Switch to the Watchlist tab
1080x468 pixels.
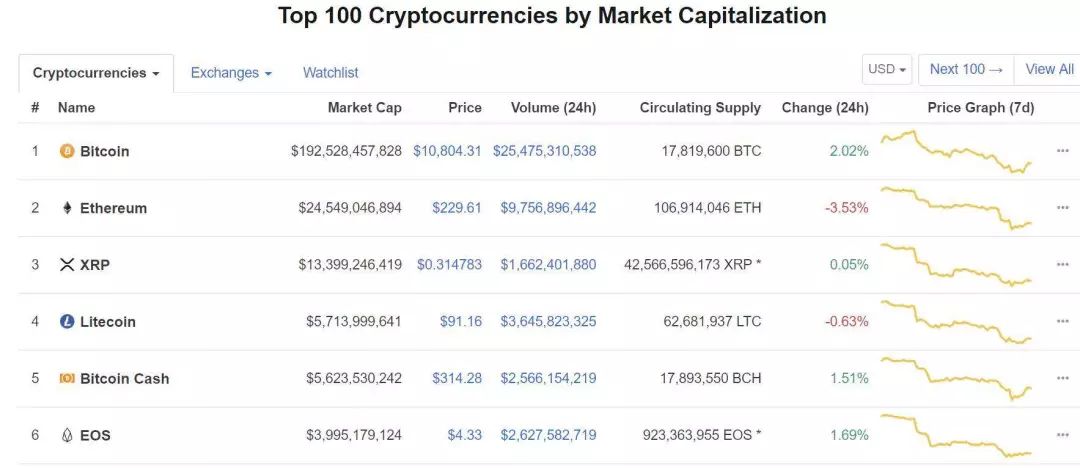pyautogui.click(x=331, y=72)
